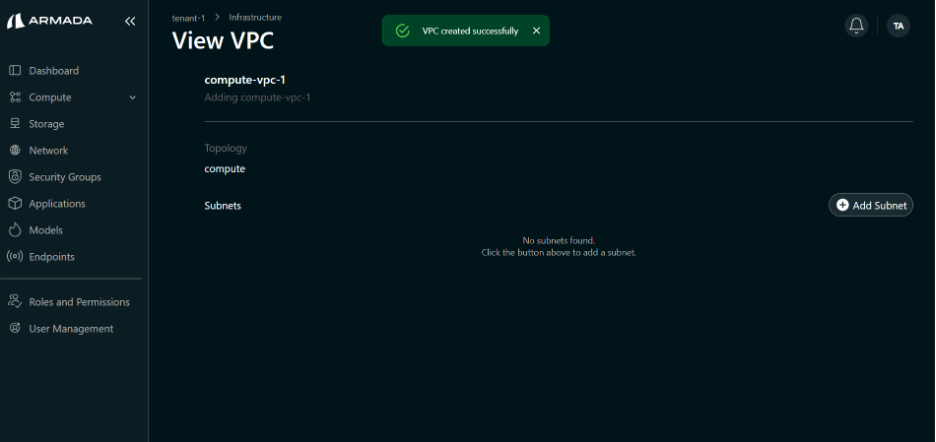Viewport: 936px width, 442px height.
Task: Click the Add Subnet button
Action: click(x=870, y=205)
